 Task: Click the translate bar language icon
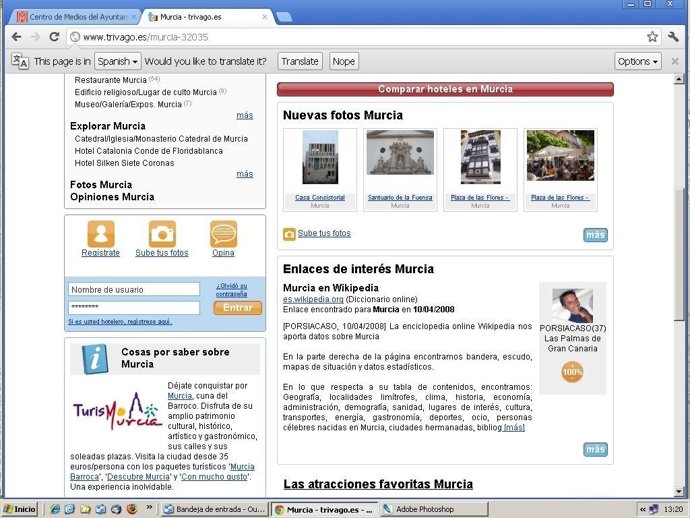point(19,61)
